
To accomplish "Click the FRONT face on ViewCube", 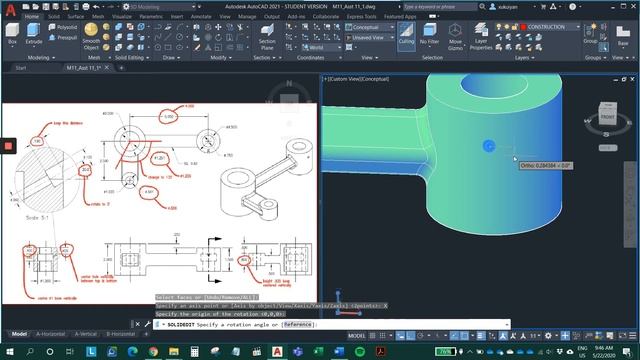I will 607,117.
